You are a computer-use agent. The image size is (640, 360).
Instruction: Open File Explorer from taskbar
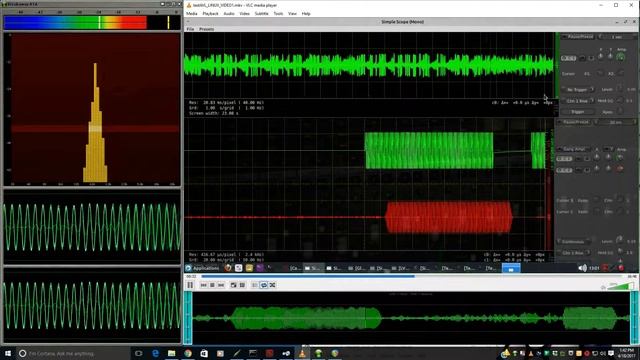pyautogui.click(x=171, y=353)
